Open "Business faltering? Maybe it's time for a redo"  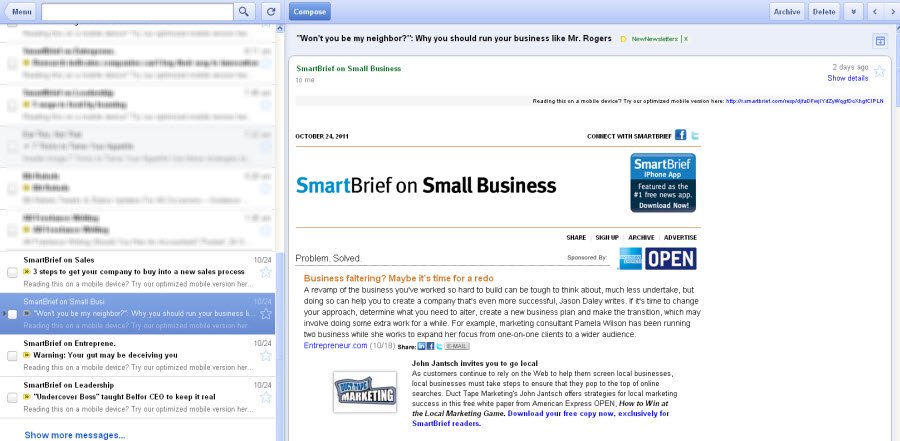point(398,278)
